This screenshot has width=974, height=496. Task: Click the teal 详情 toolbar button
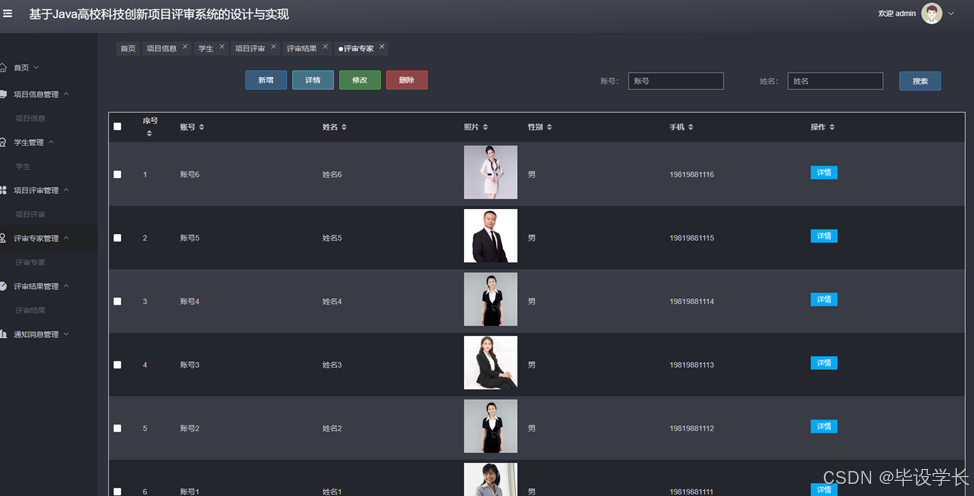[x=313, y=80]
